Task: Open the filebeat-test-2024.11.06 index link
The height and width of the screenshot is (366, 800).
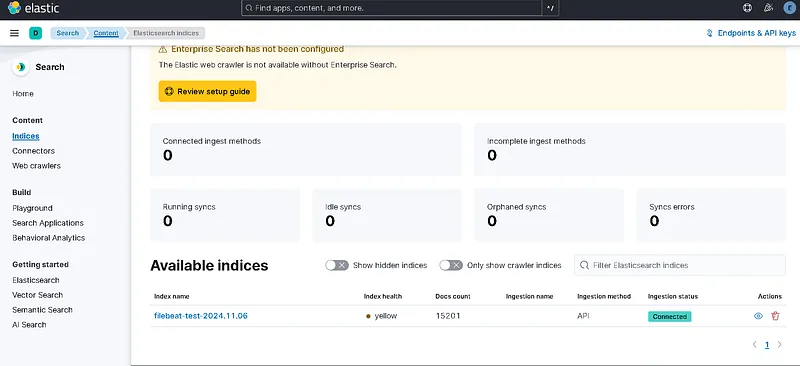Action: (201, 316)
